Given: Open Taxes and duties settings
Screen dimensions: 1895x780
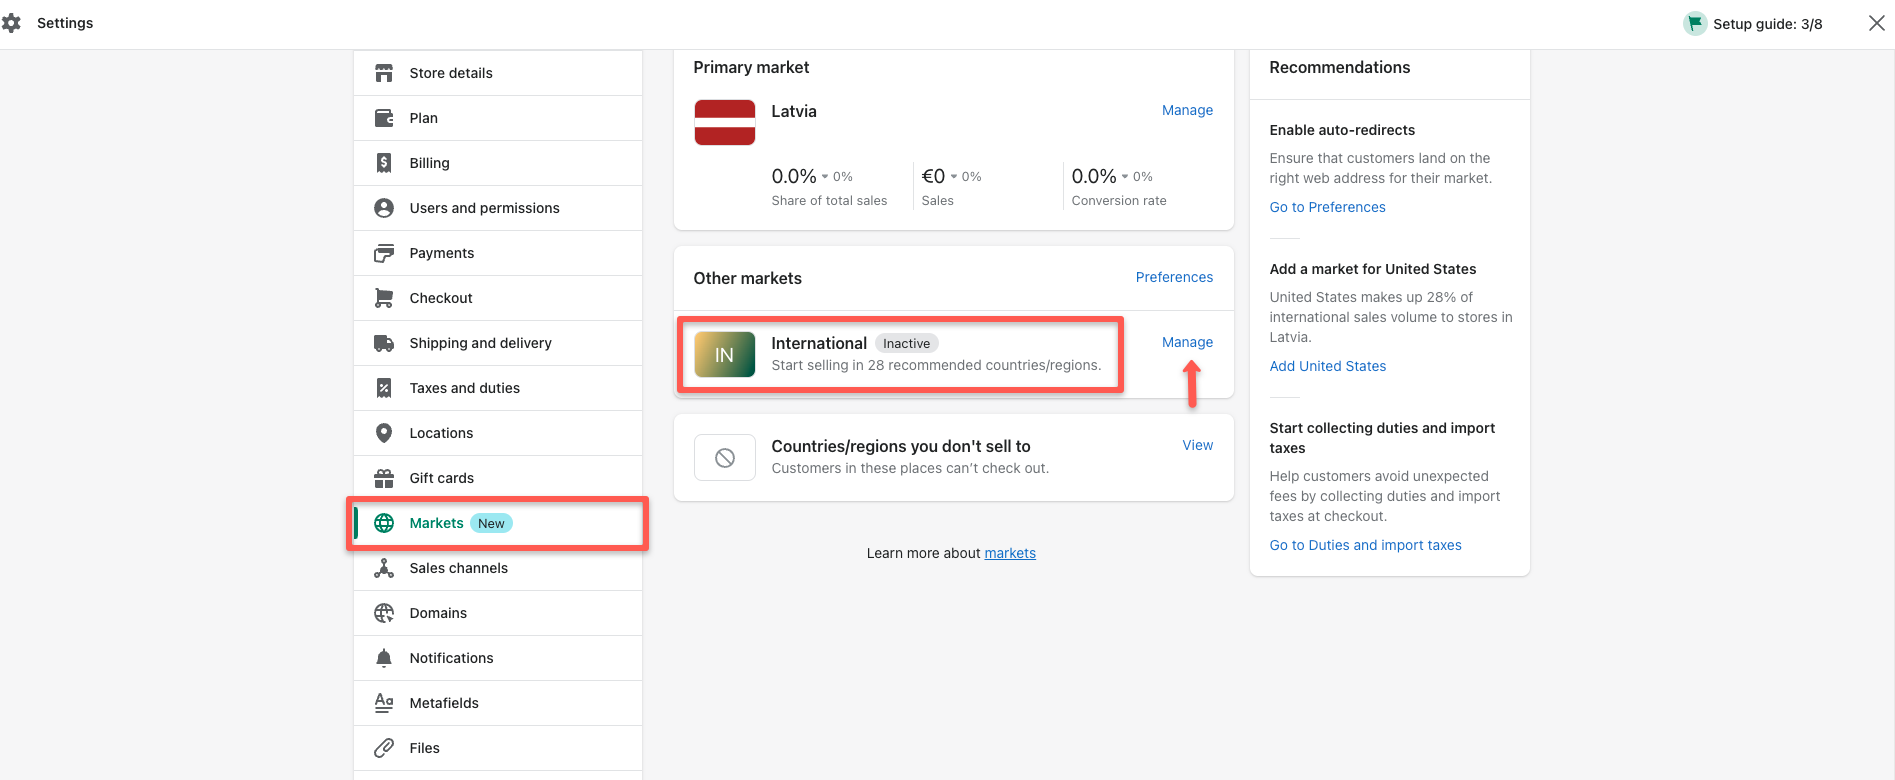Looking at the screenshot, I should pyautogui.click(x=498, y=388).
